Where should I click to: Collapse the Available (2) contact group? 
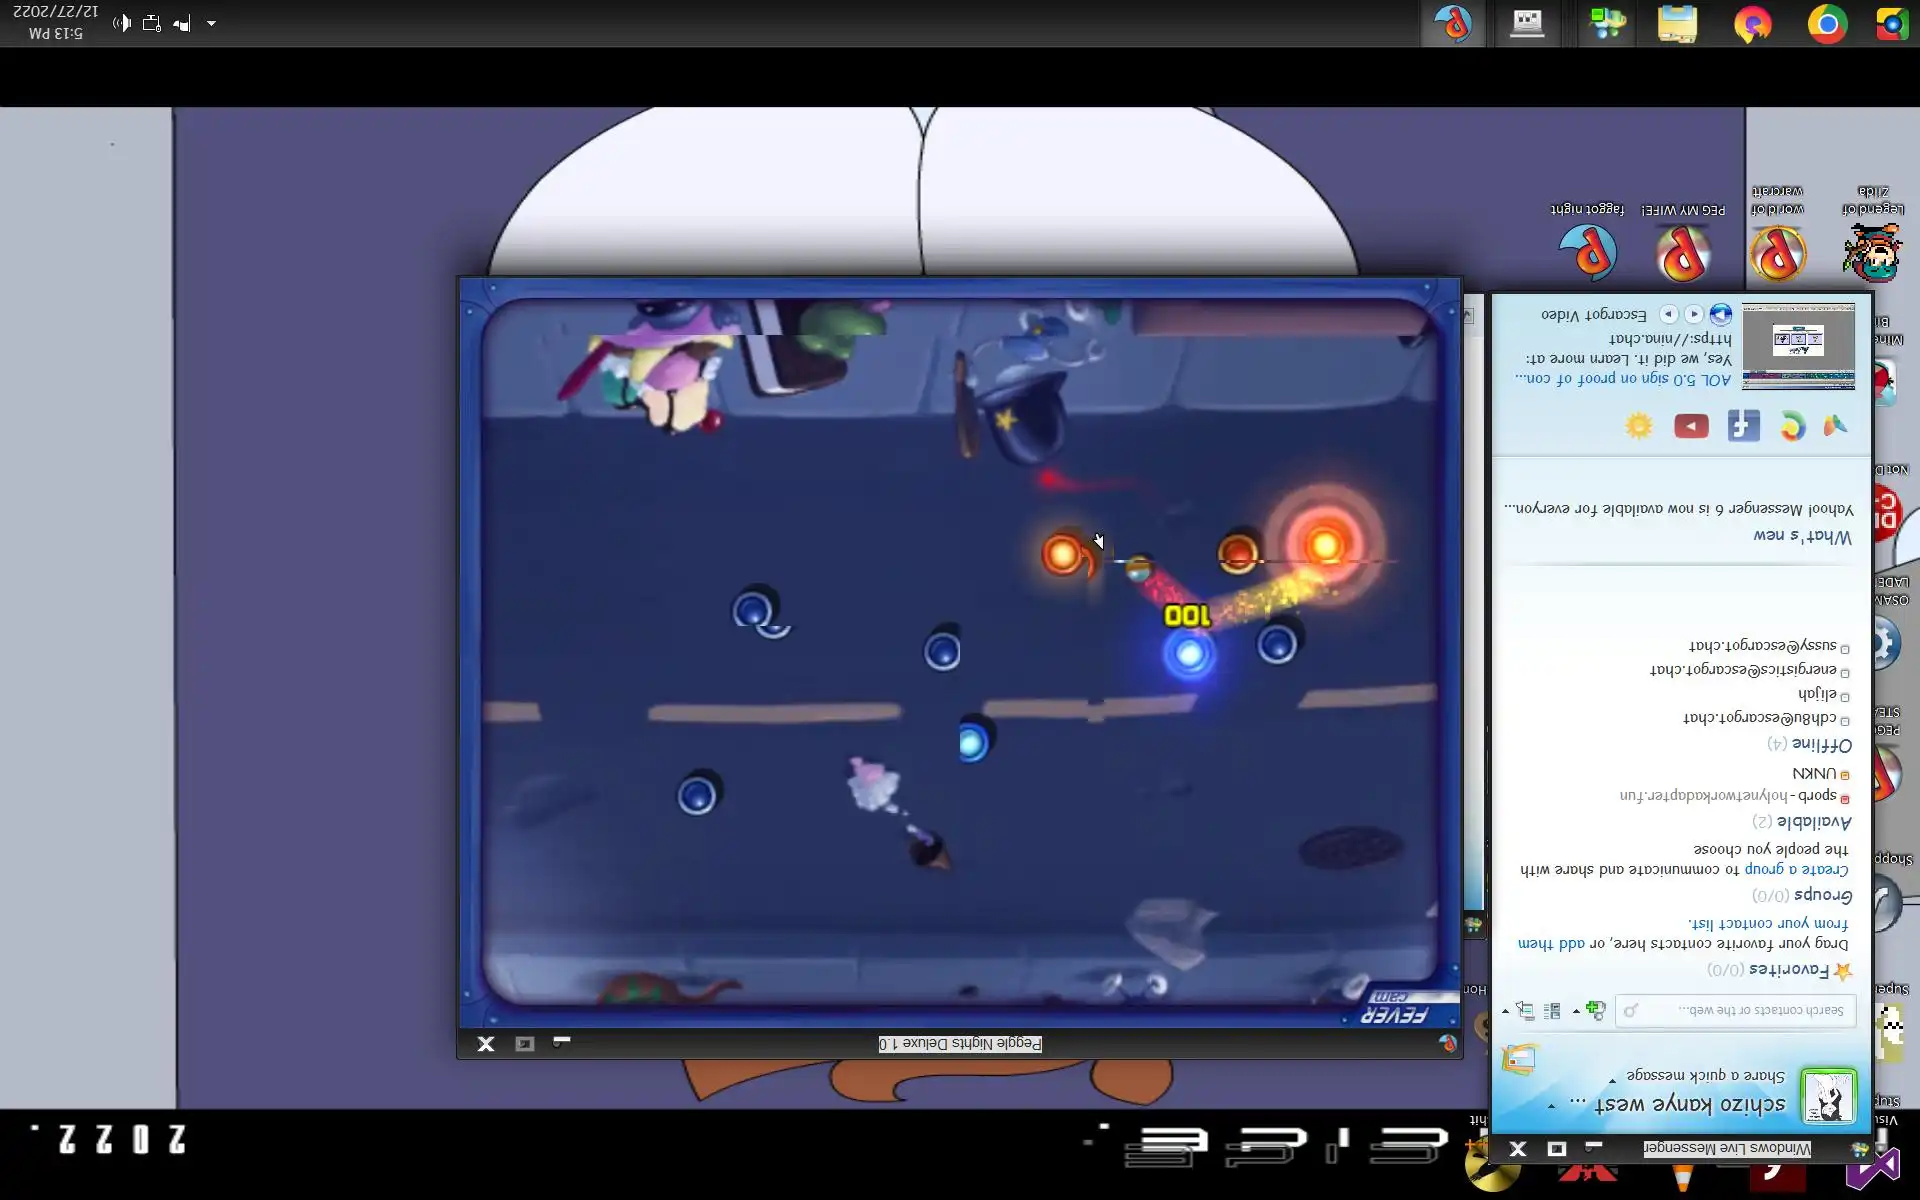click(x=1814, y=821)
